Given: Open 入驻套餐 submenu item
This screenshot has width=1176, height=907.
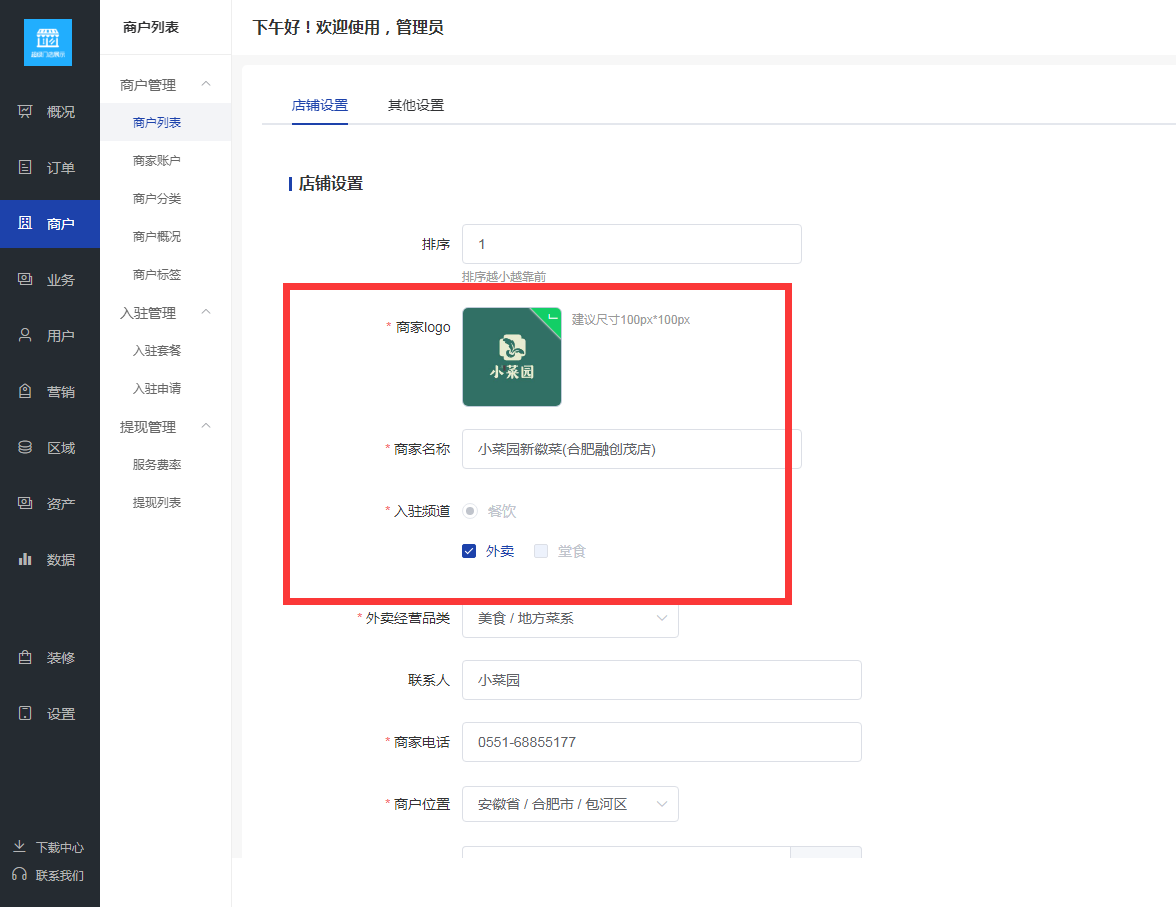Looking at the screenshot, I should (157, 350).
